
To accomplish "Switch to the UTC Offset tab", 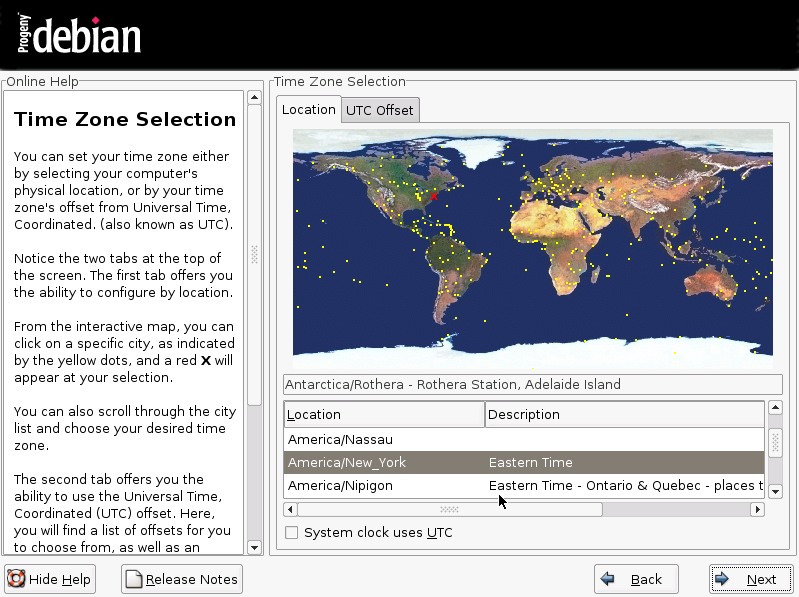I will [379, 110].
